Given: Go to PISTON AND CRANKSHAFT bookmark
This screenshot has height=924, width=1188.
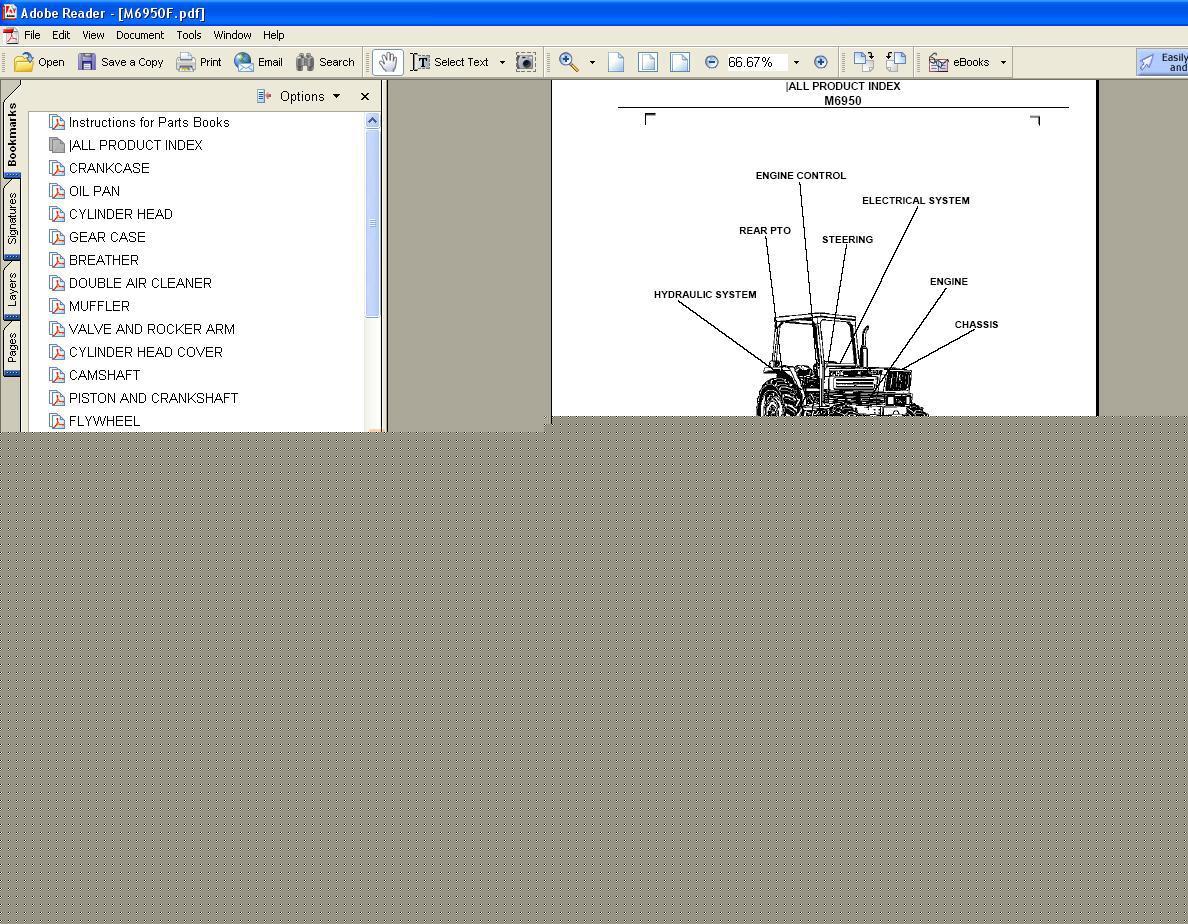Looking at the screenshot, I should click(x=153, y=398).
